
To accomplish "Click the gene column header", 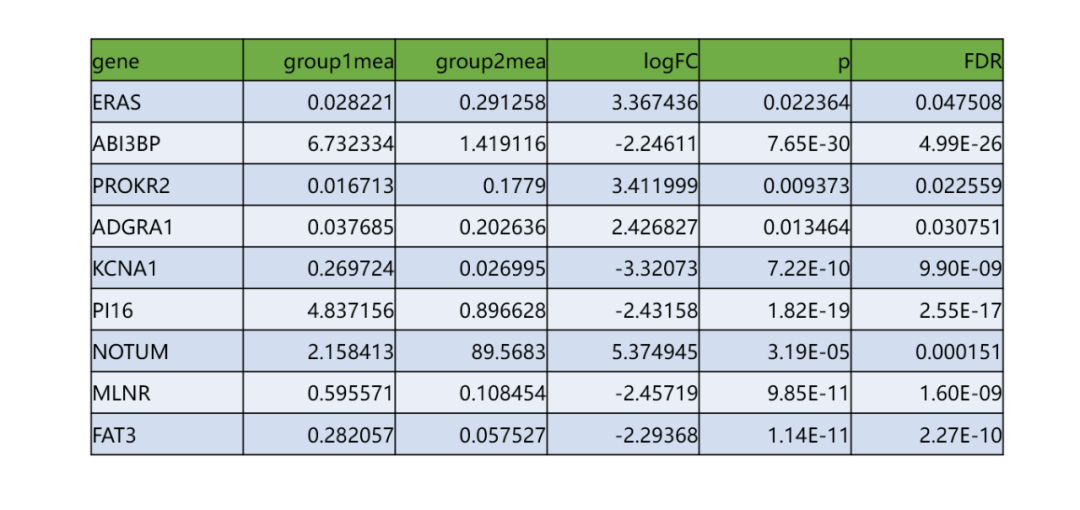I will [167, 61].
